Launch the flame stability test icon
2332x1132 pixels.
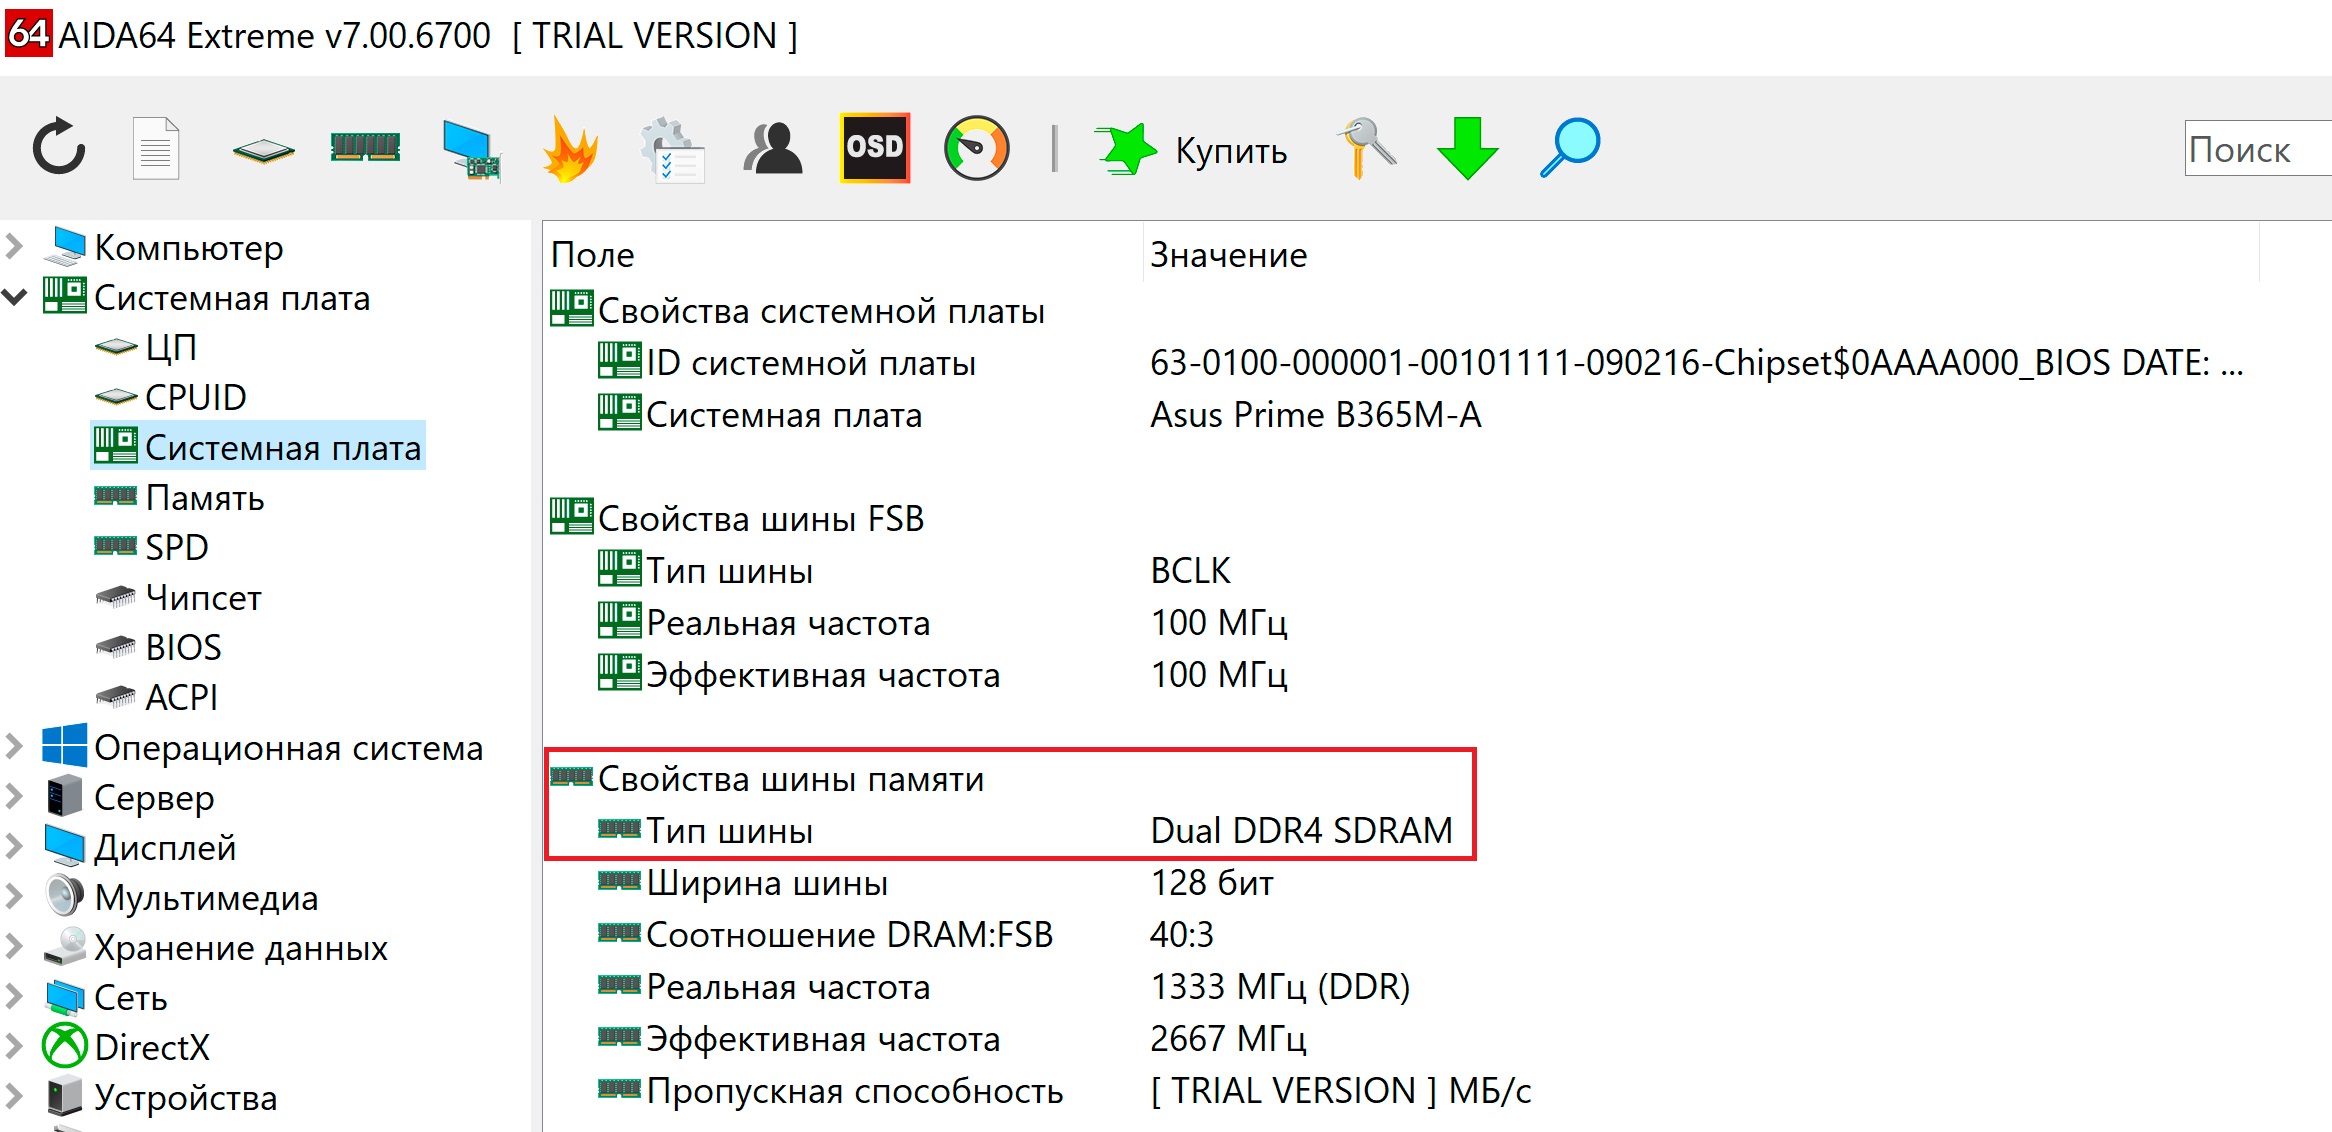570,149
